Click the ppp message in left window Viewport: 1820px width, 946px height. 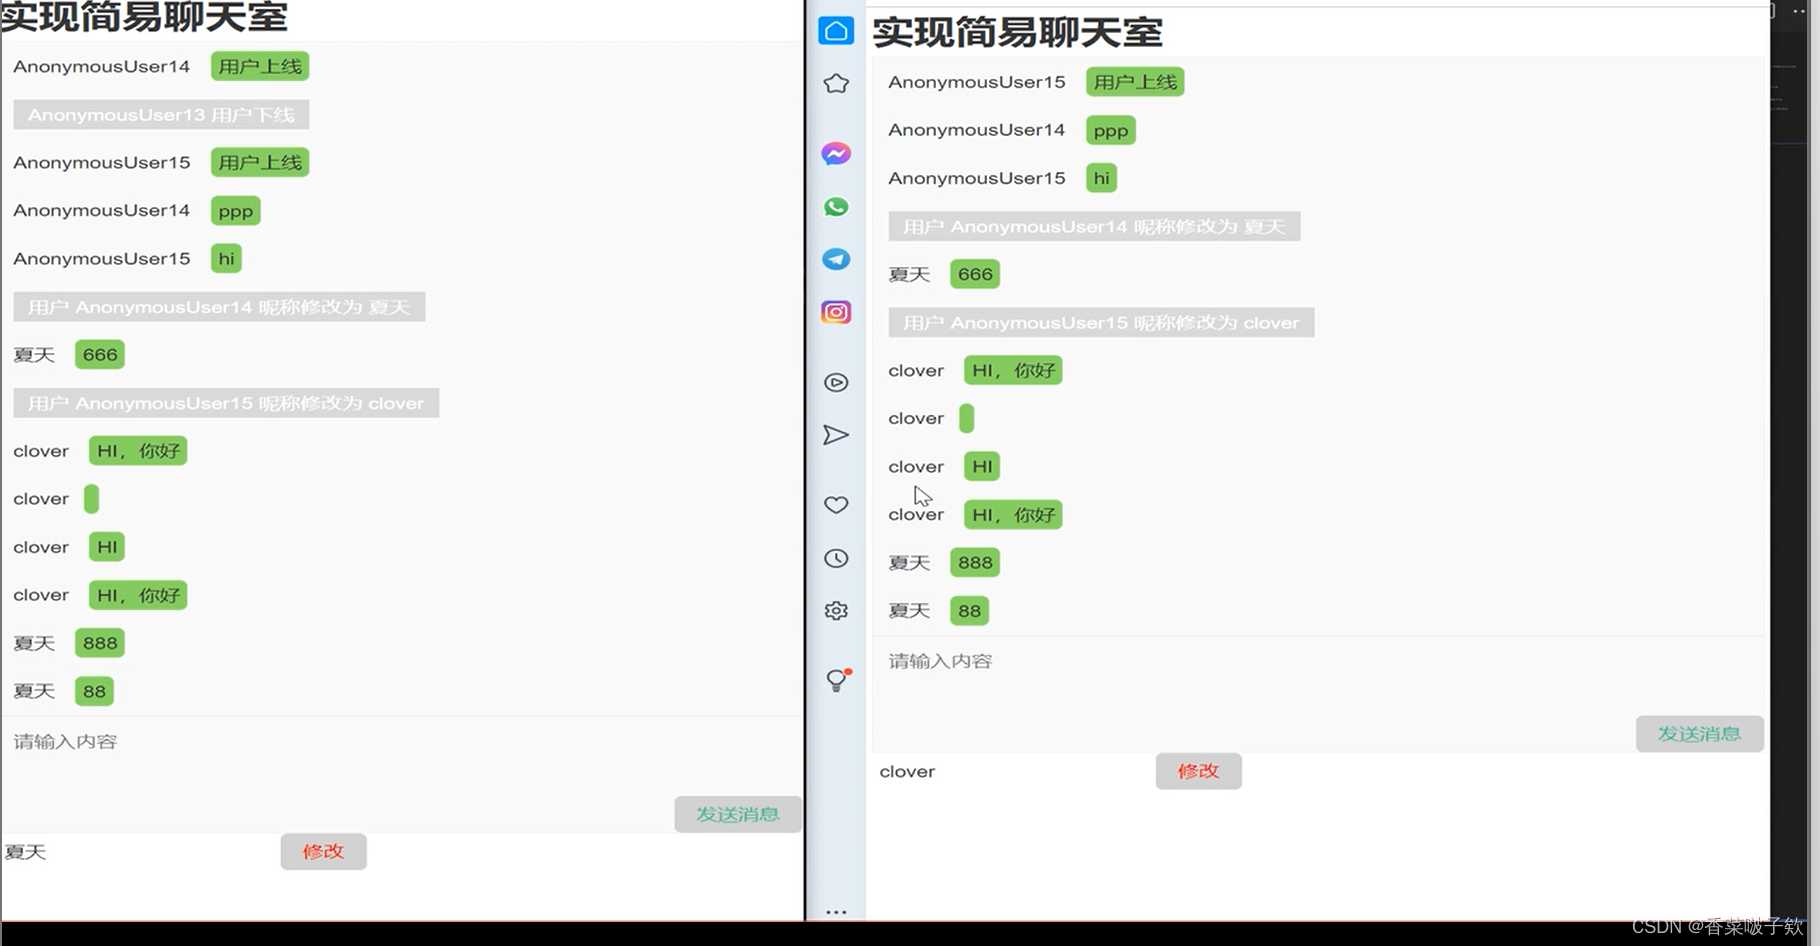pyautogui.click(x=236, y=211)
